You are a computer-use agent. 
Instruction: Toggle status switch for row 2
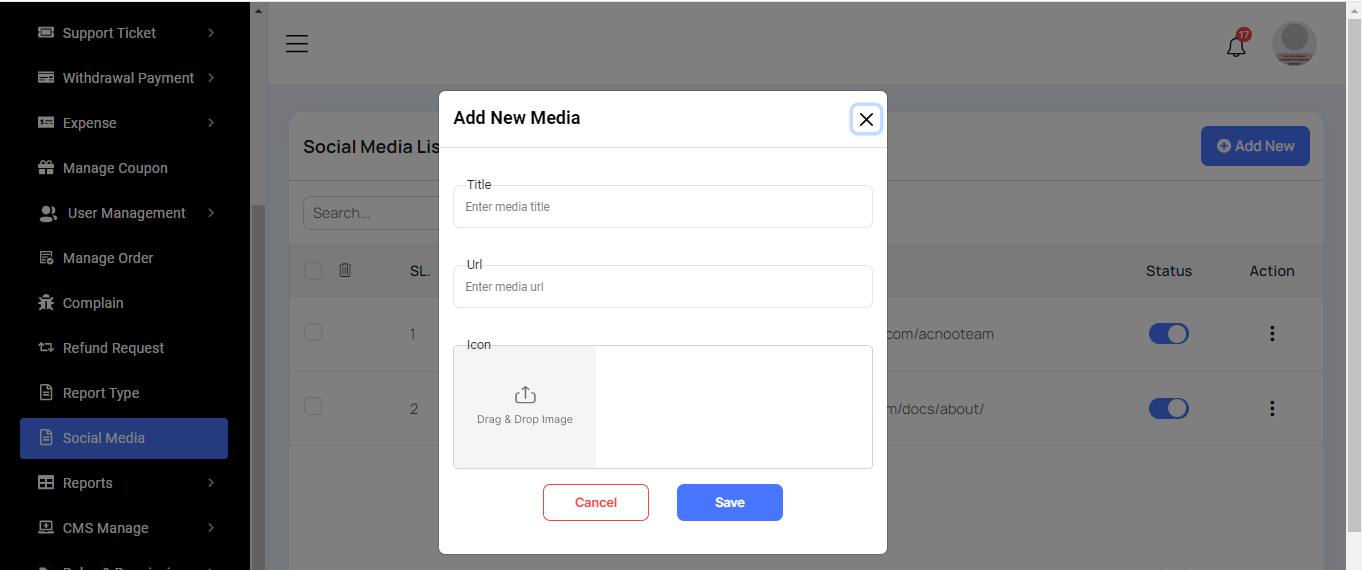pos(1168,409)
